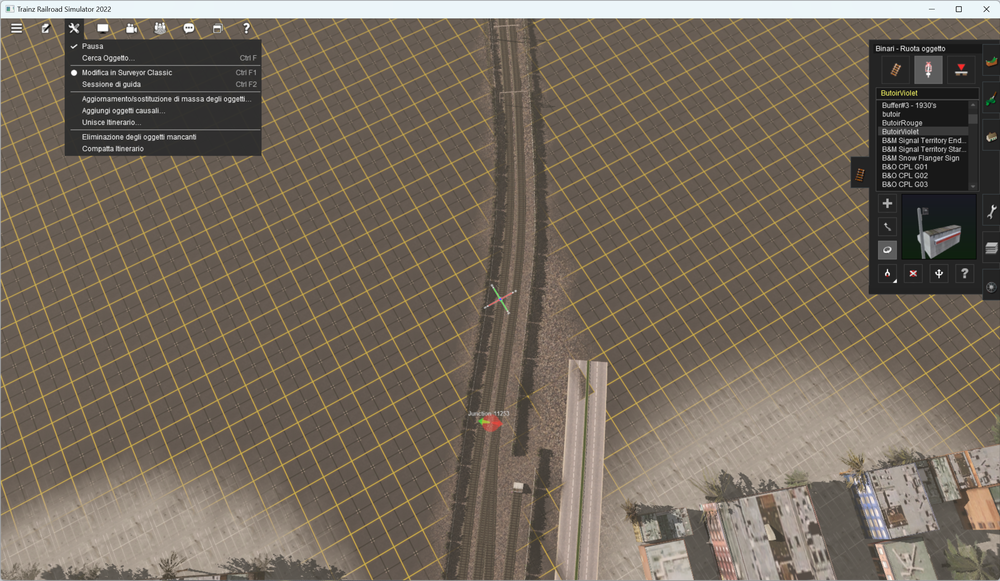Select the red trackmark mode icon
Screen dimensions: 1000x581
click(x=960, y=70)
